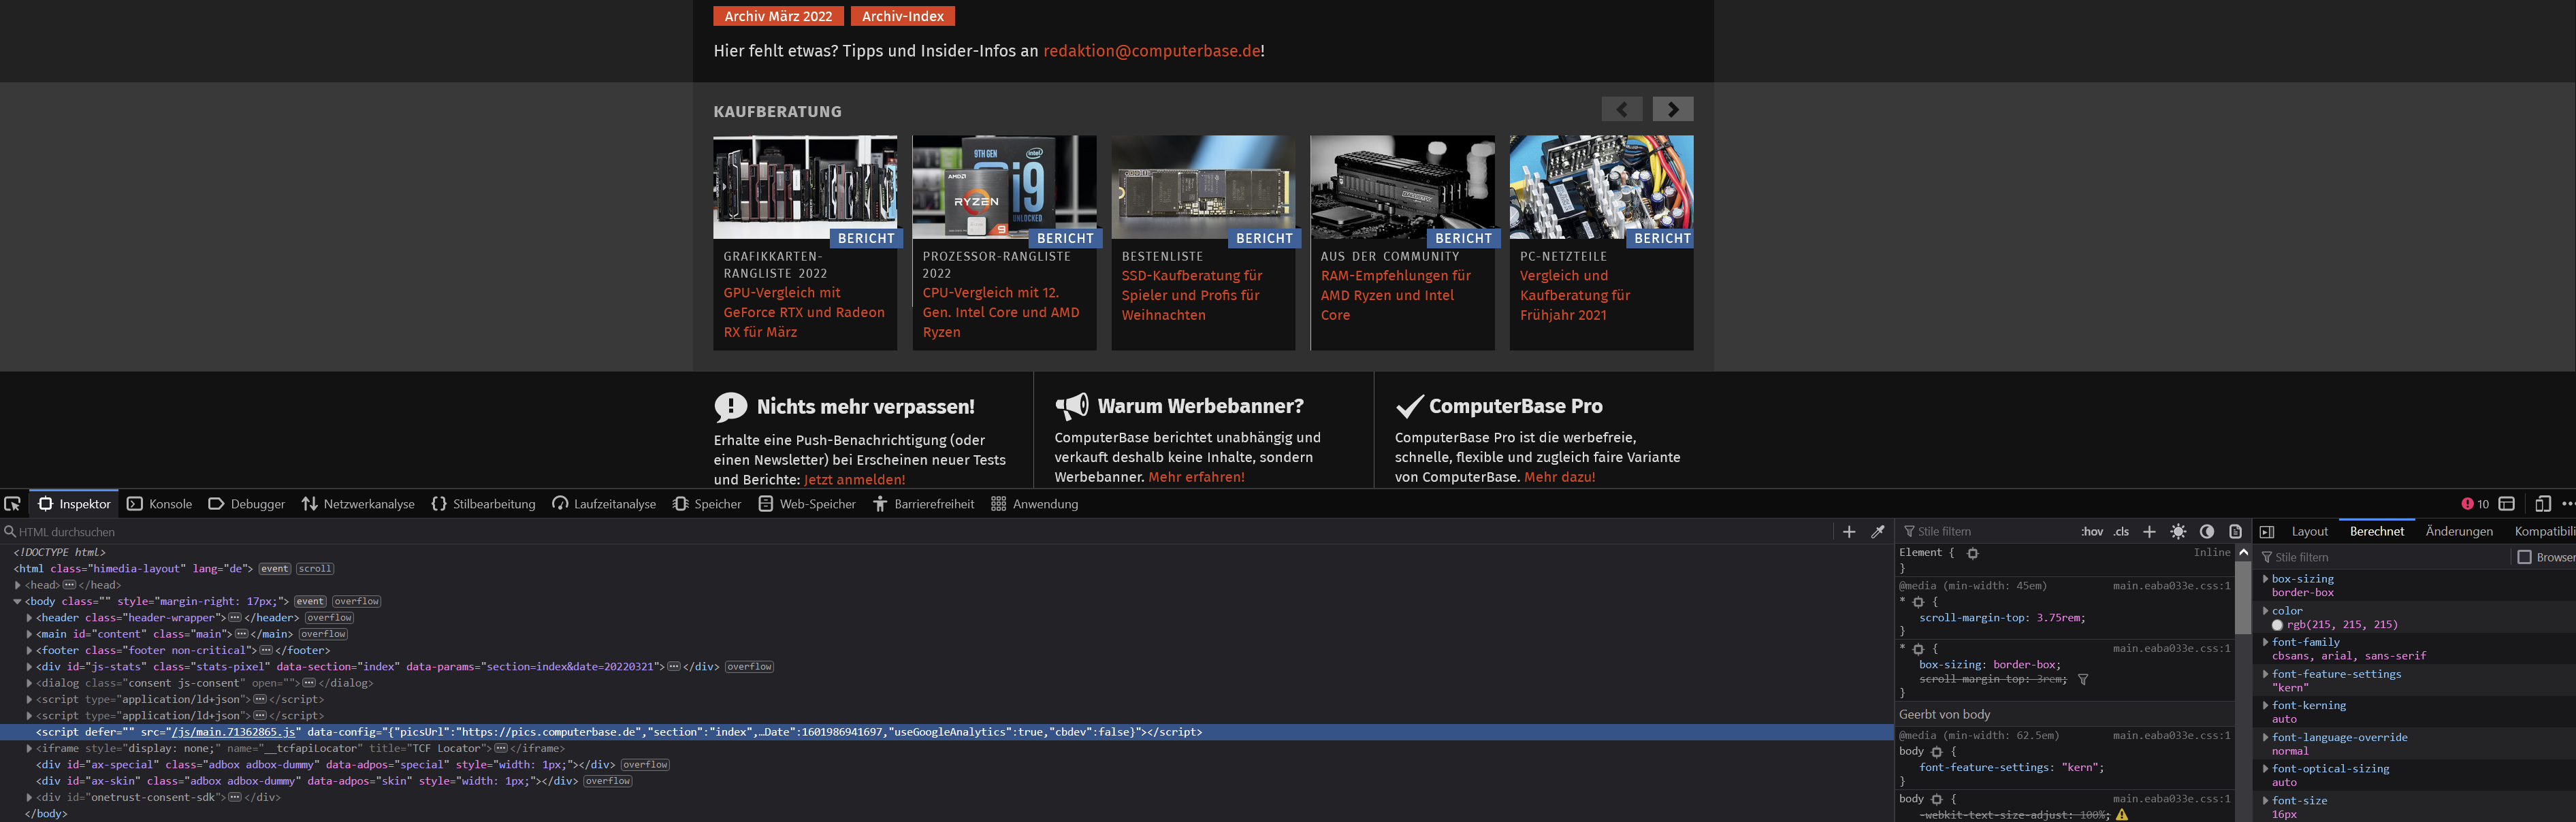
Task: Expand the footer element node
Action: point(29,650)
